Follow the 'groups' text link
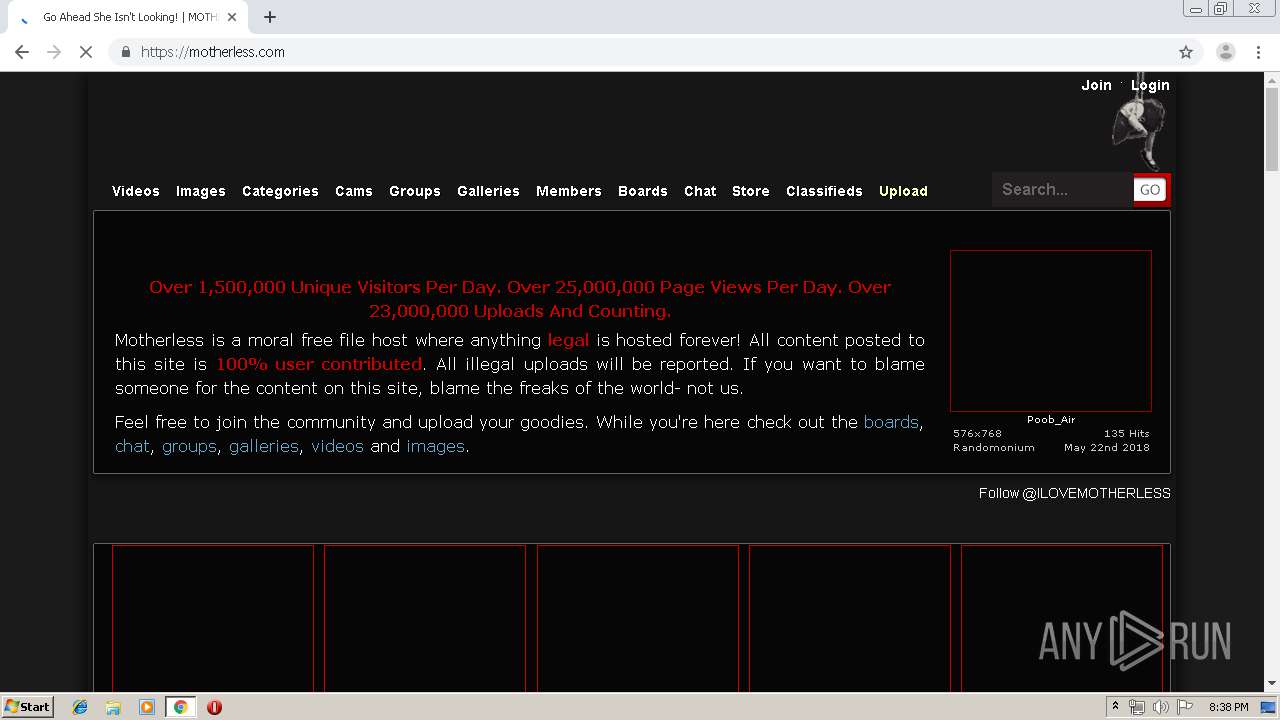The height and width of the screenshot is (720, 1280). 189,446
